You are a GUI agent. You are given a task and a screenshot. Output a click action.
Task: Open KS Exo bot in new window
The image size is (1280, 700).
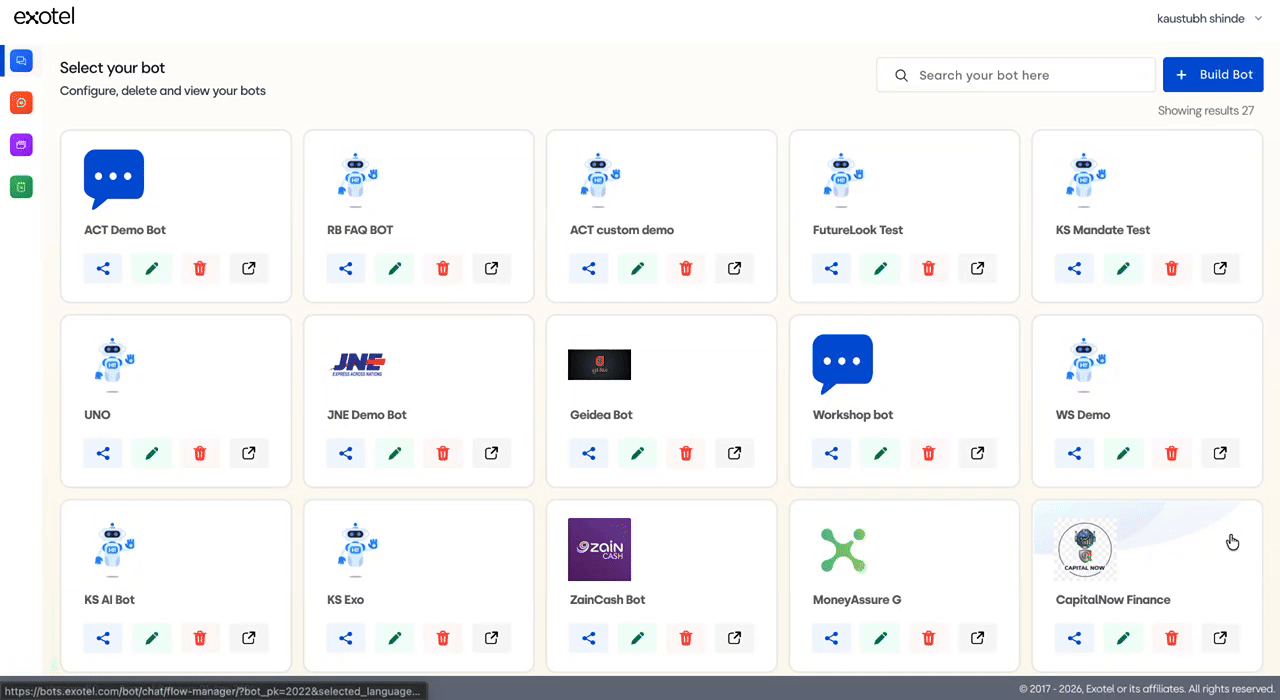492,638
